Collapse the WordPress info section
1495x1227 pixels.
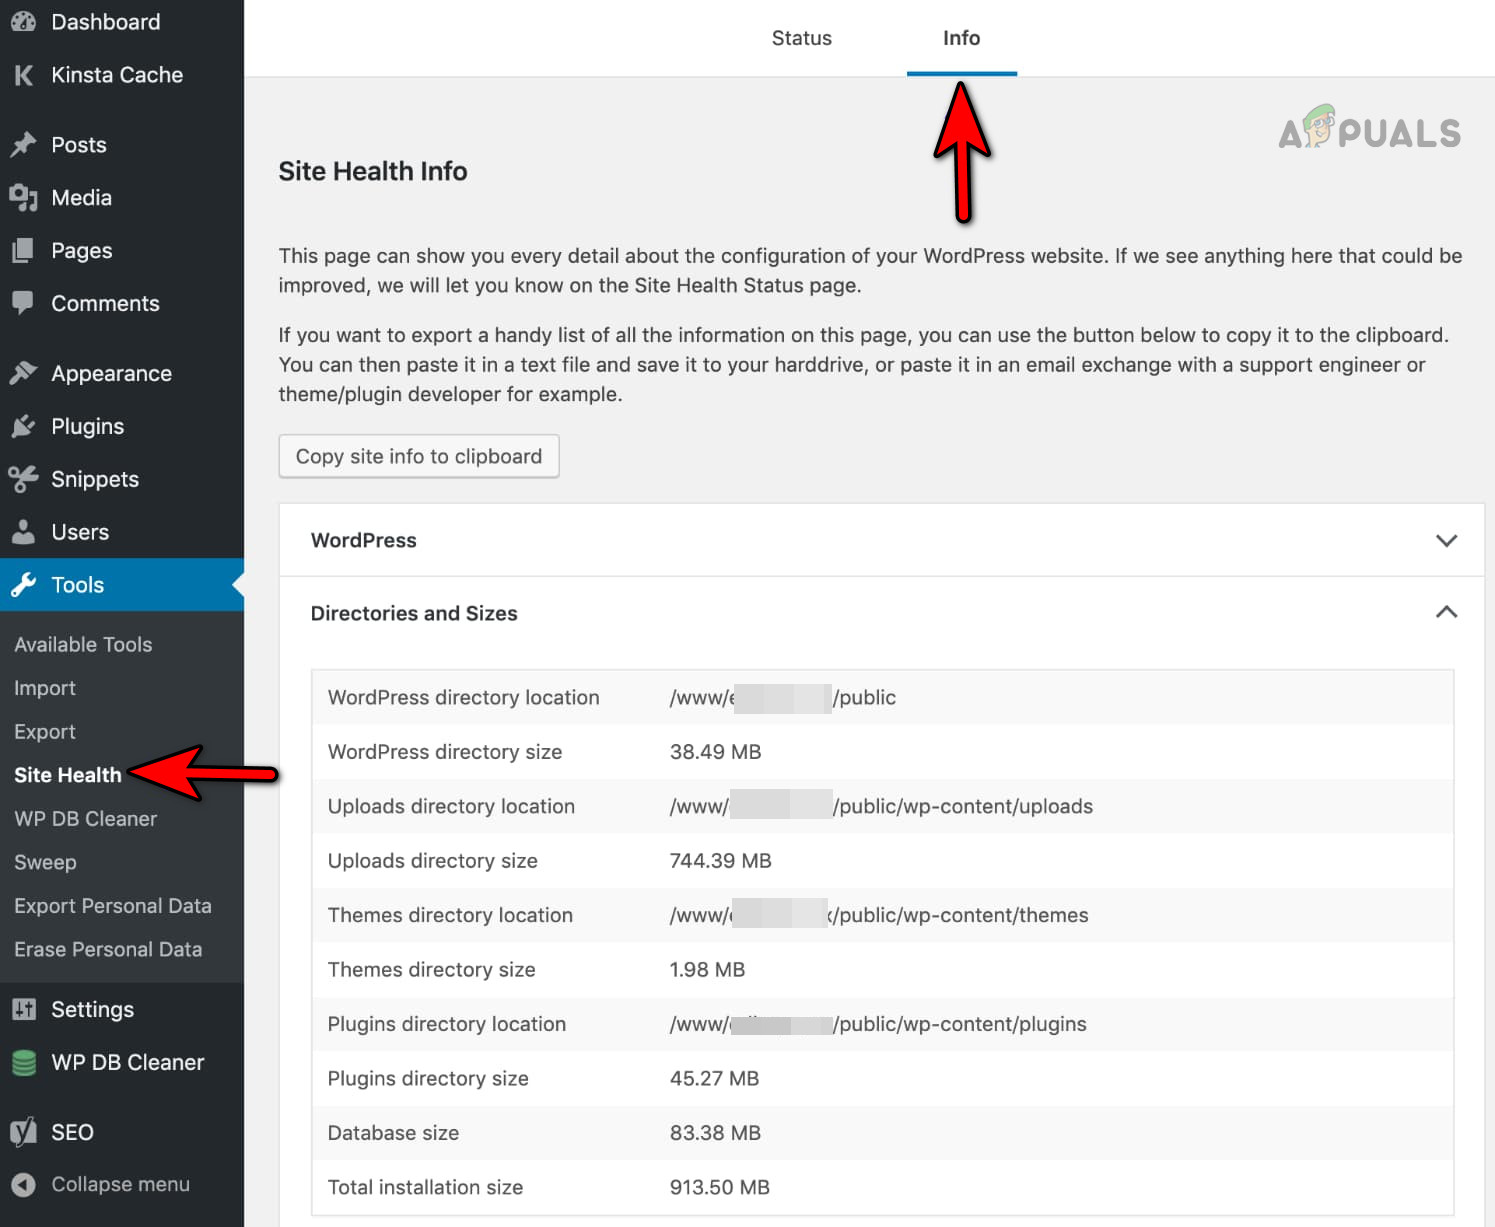[x=1446, y=540]
